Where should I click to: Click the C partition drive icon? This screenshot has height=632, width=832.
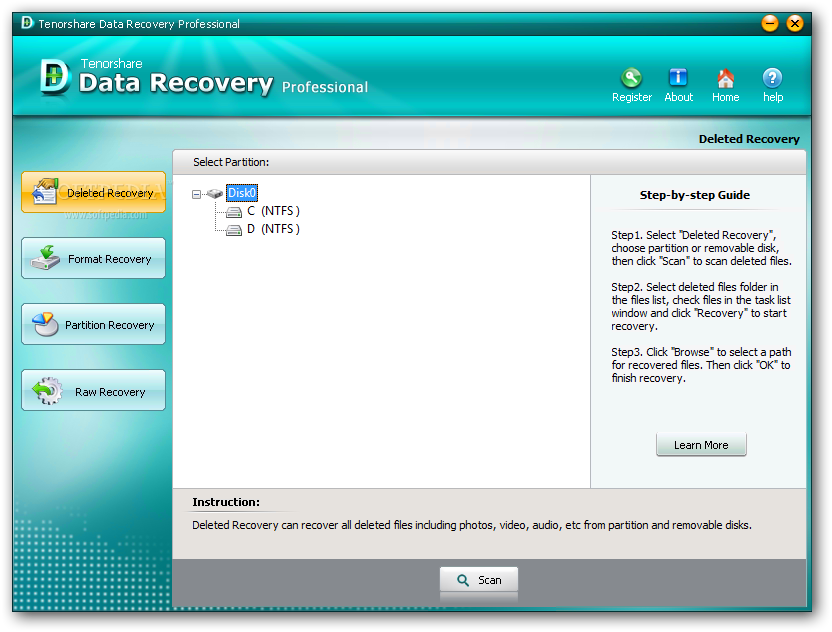point(234,212)
